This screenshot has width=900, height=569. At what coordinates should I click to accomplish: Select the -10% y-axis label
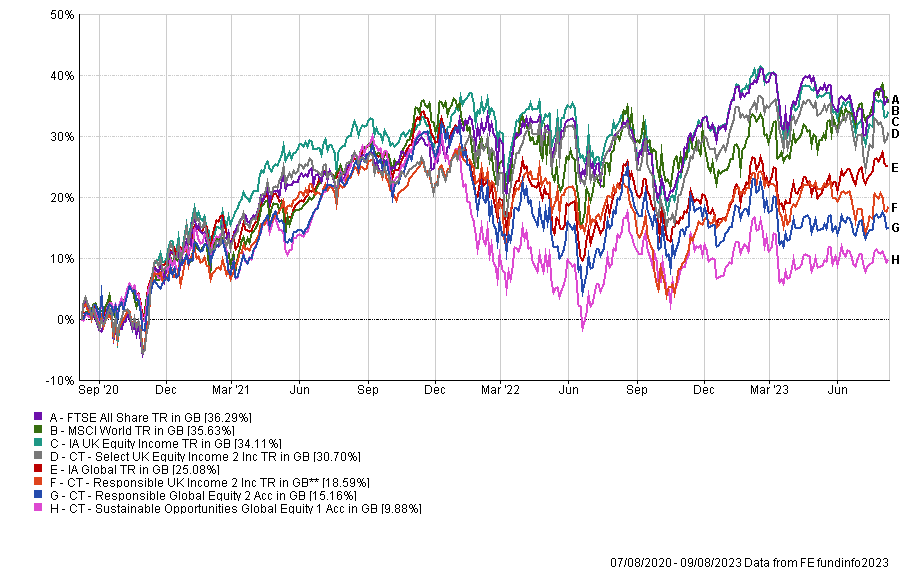click(60, 381)
